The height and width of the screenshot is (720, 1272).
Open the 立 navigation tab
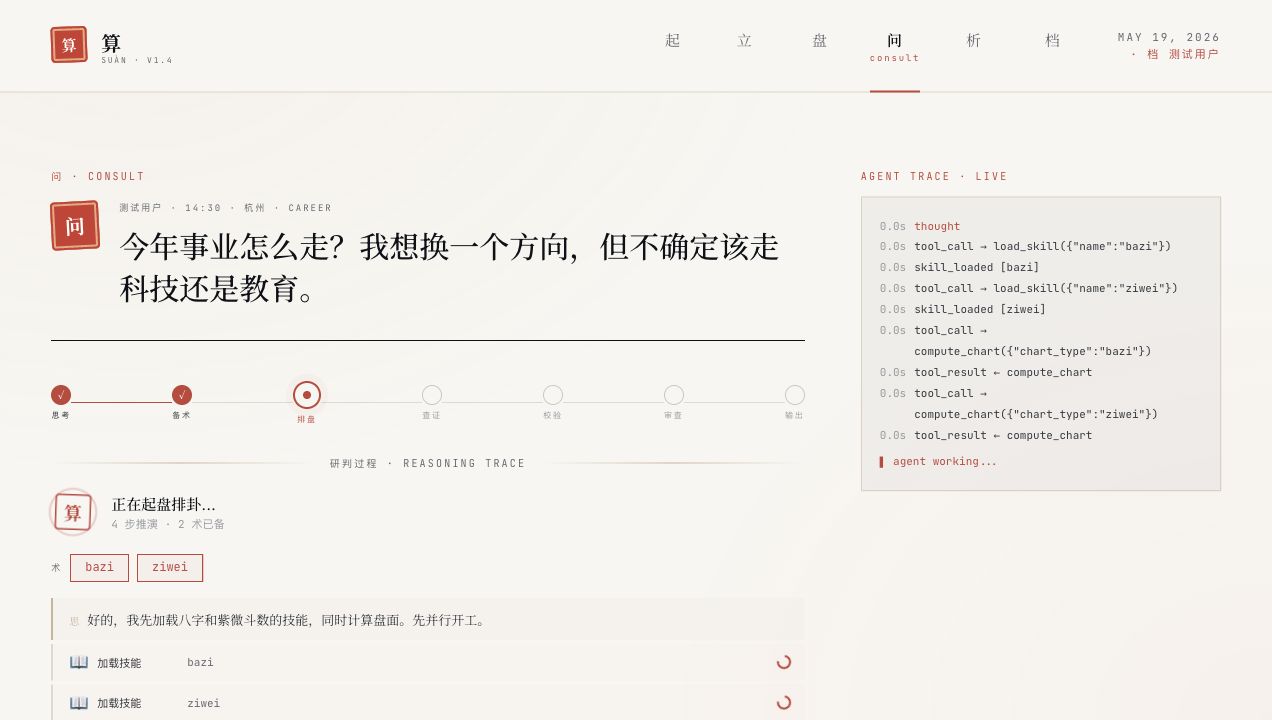745,41
